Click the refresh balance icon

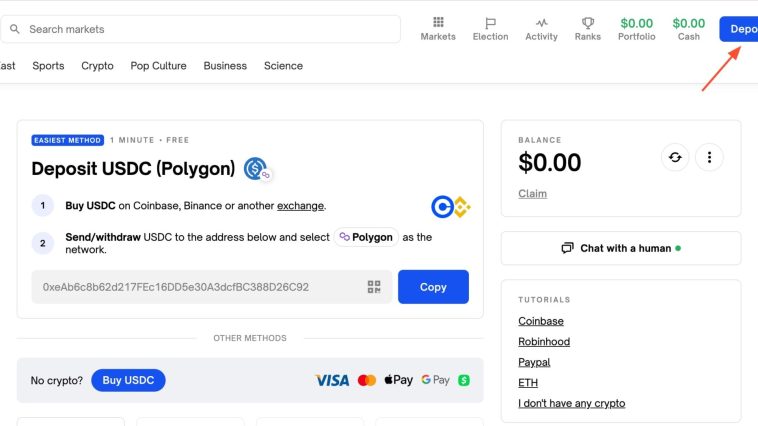(x=675, y=157)
